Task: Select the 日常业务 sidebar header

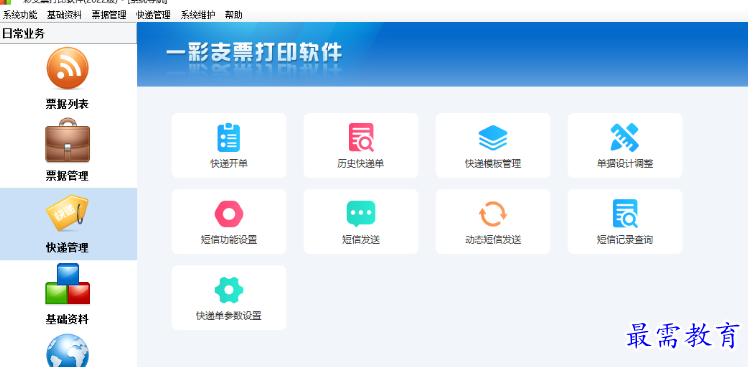Action: 68,33
